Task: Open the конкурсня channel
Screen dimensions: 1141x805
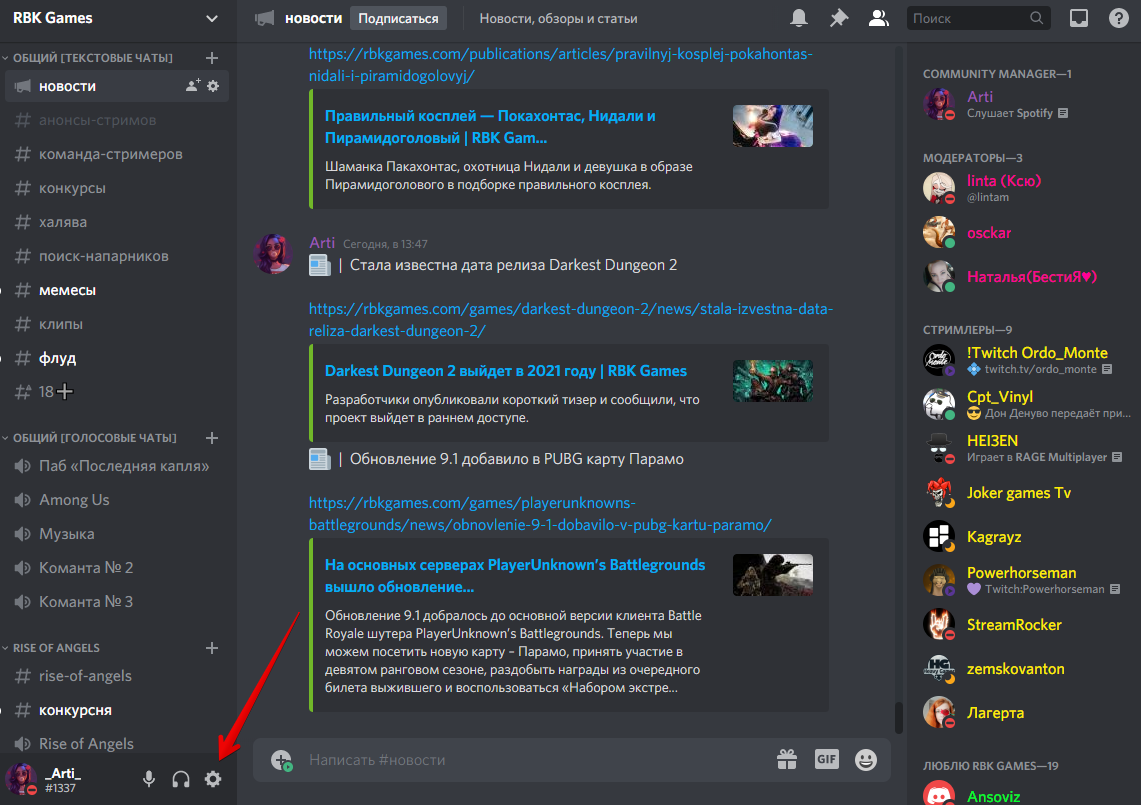Action: pos(116,710)
